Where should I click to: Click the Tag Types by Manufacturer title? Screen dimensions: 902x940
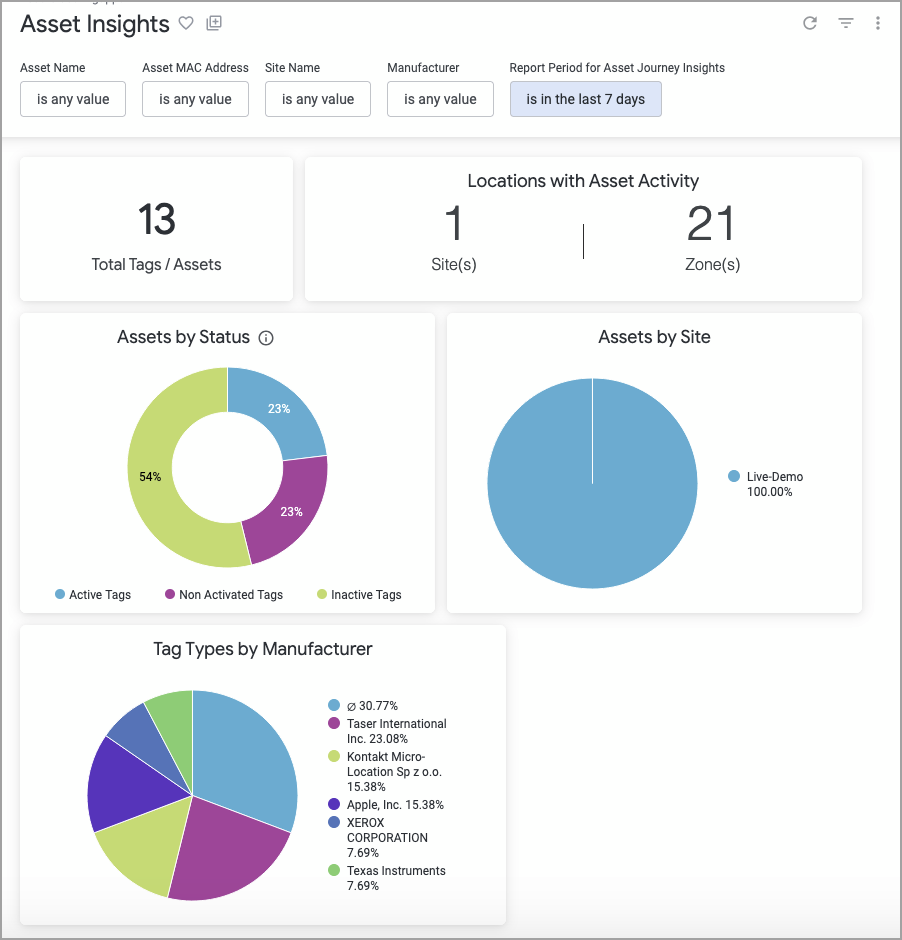pos(263,649)
